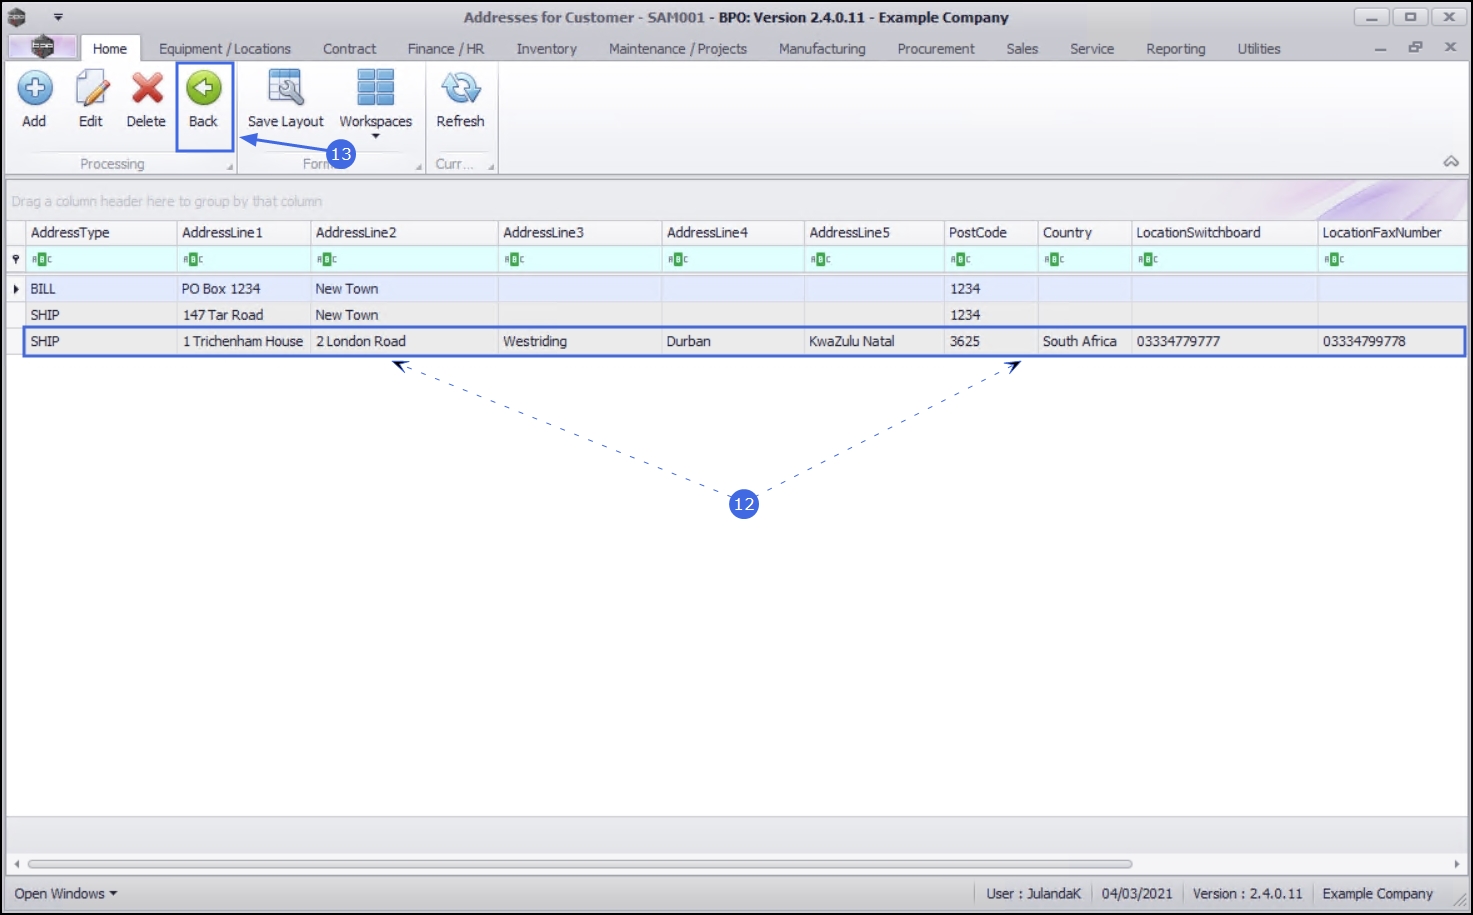Switch to the Inventory tab

(x=546, y=48)
